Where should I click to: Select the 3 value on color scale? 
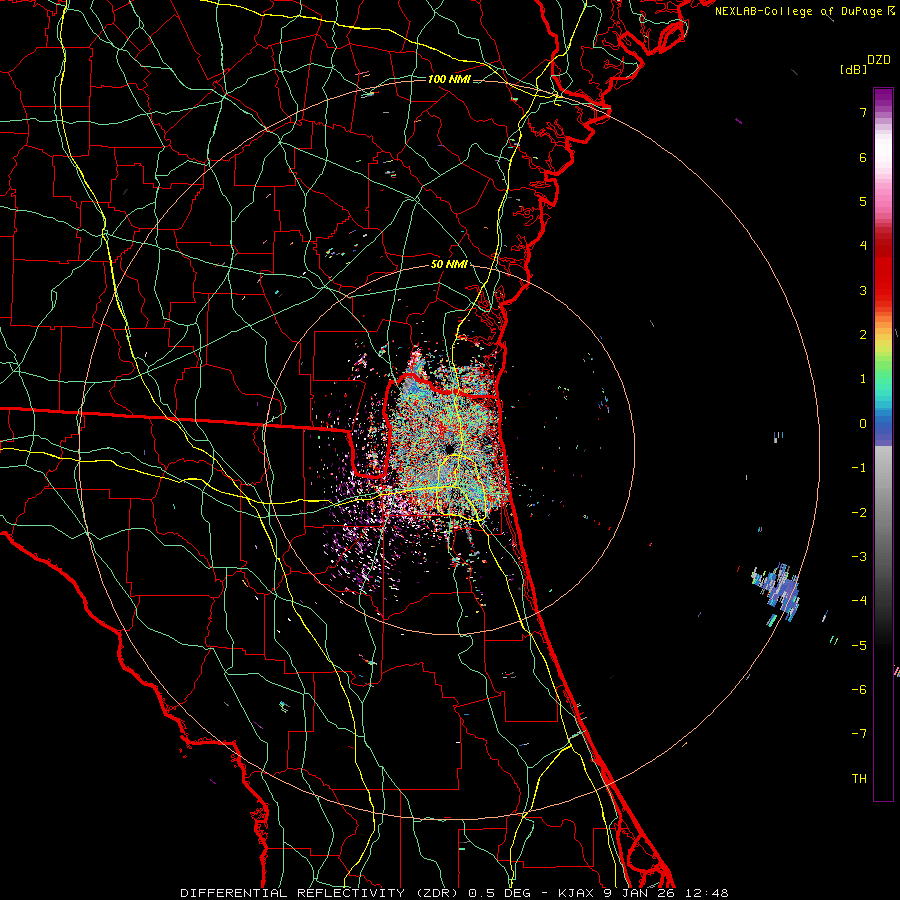863,290
